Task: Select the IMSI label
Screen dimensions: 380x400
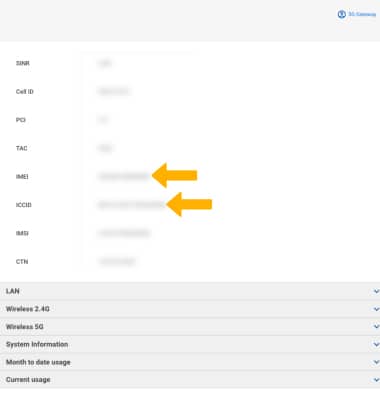Action: tap(22, 233)
